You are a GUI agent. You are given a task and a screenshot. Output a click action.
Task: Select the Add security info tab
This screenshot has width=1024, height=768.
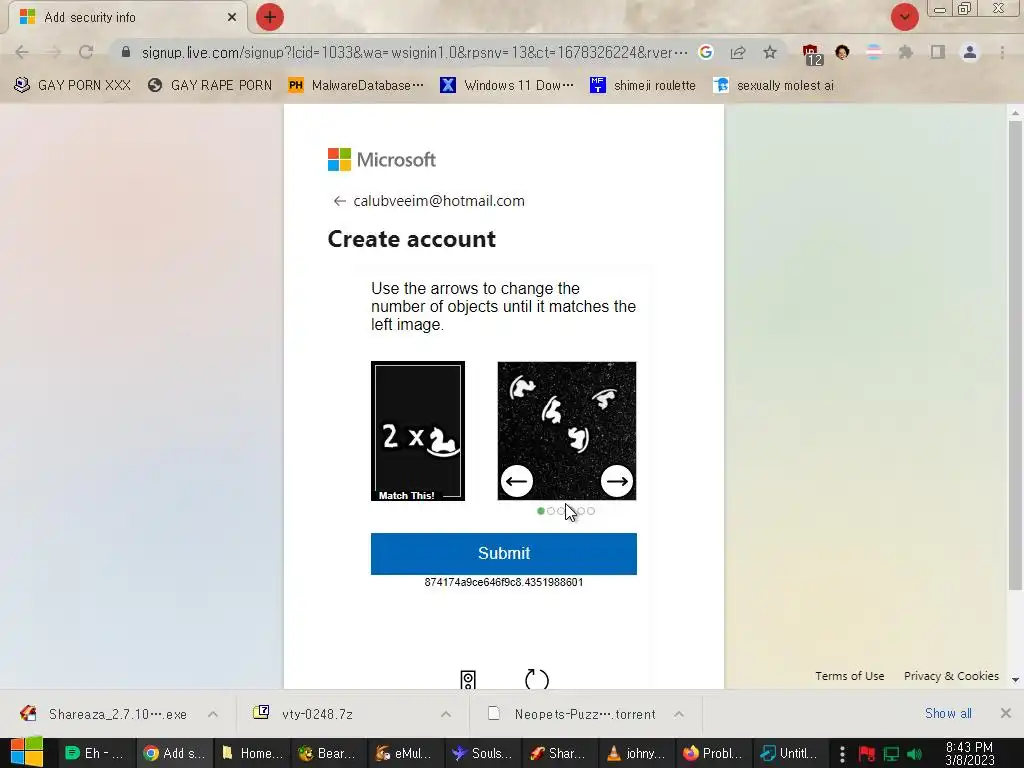[x=127, y=18]
